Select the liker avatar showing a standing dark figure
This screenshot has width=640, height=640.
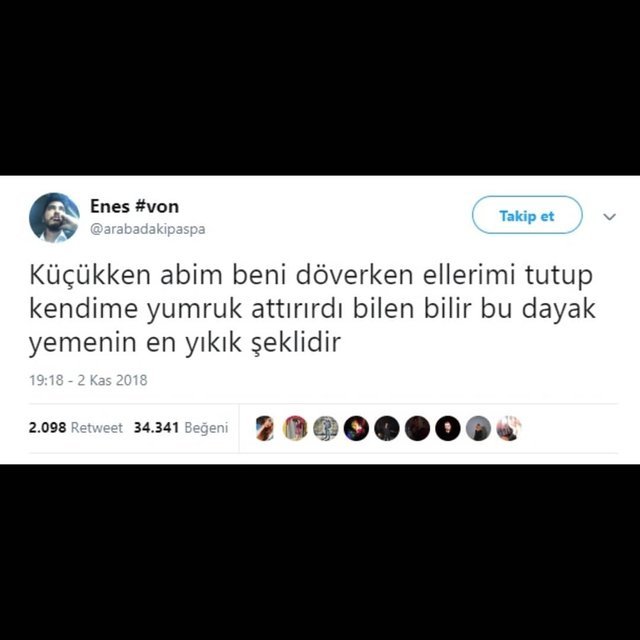387,428
